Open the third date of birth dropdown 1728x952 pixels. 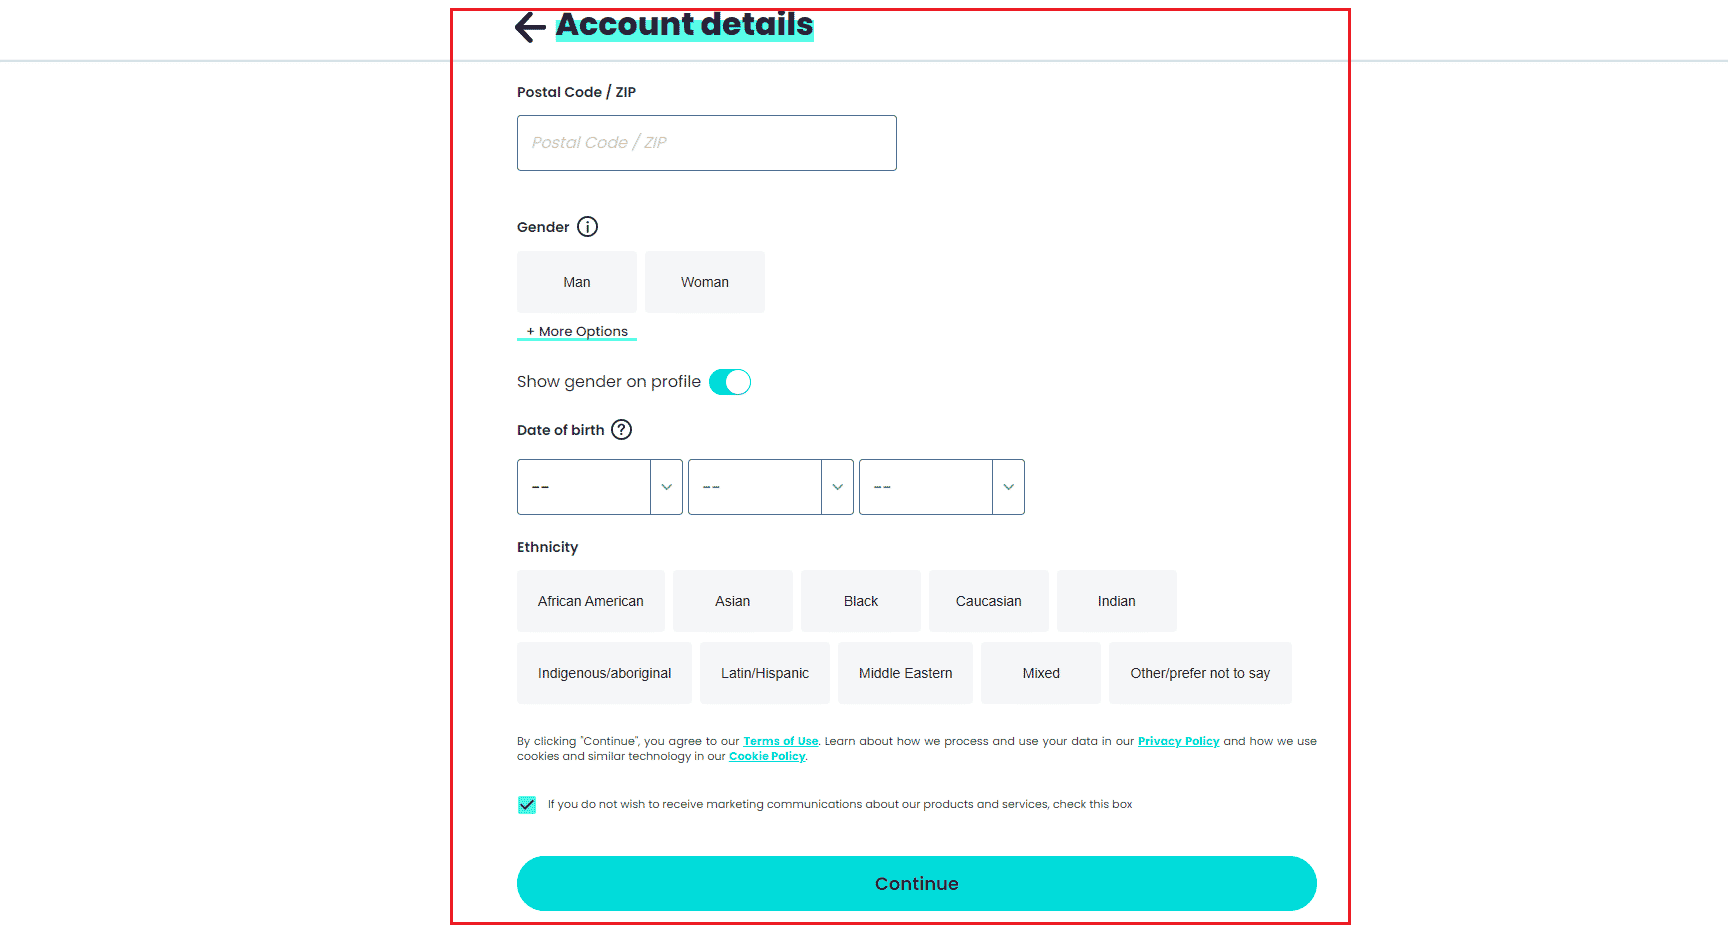[941, 487]
